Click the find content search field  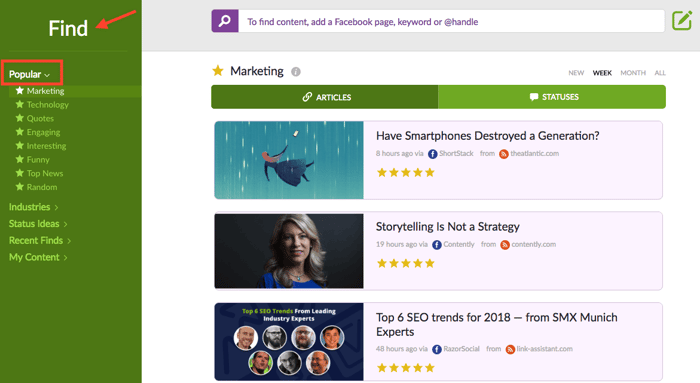coord(451,21)
